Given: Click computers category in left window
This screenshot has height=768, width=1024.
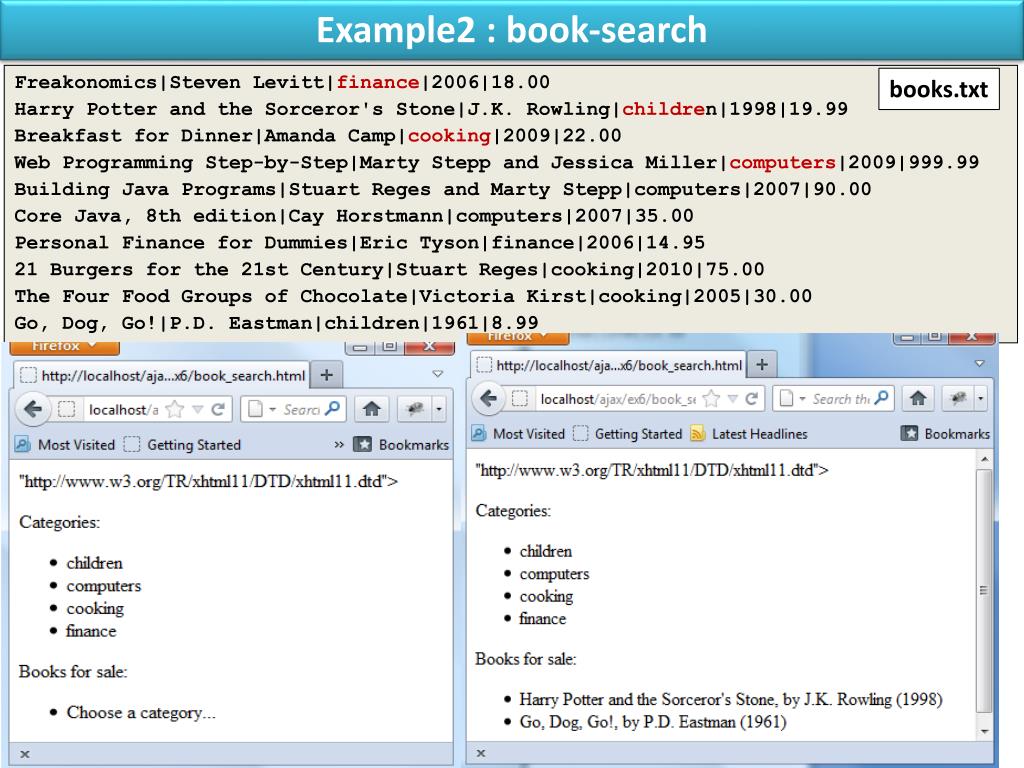Looking at the screenshot, I should point(104,586).
